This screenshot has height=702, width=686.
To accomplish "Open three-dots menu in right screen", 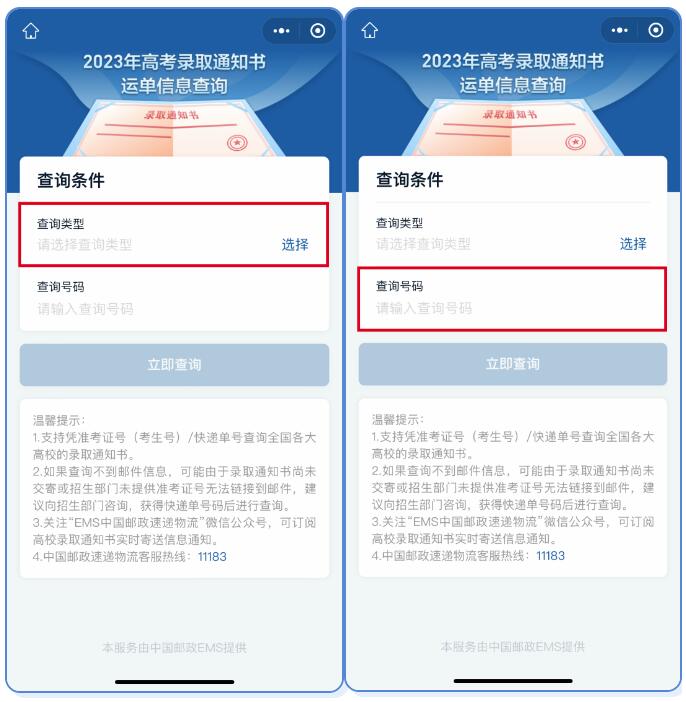I will pyautogui.click(x=620, y=30).
